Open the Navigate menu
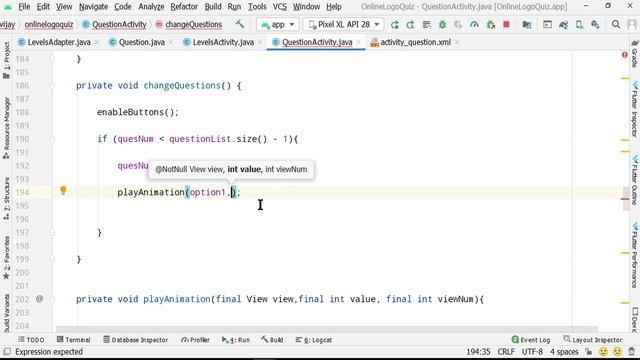This screenshot has width=640, height=360. point(93,7)
